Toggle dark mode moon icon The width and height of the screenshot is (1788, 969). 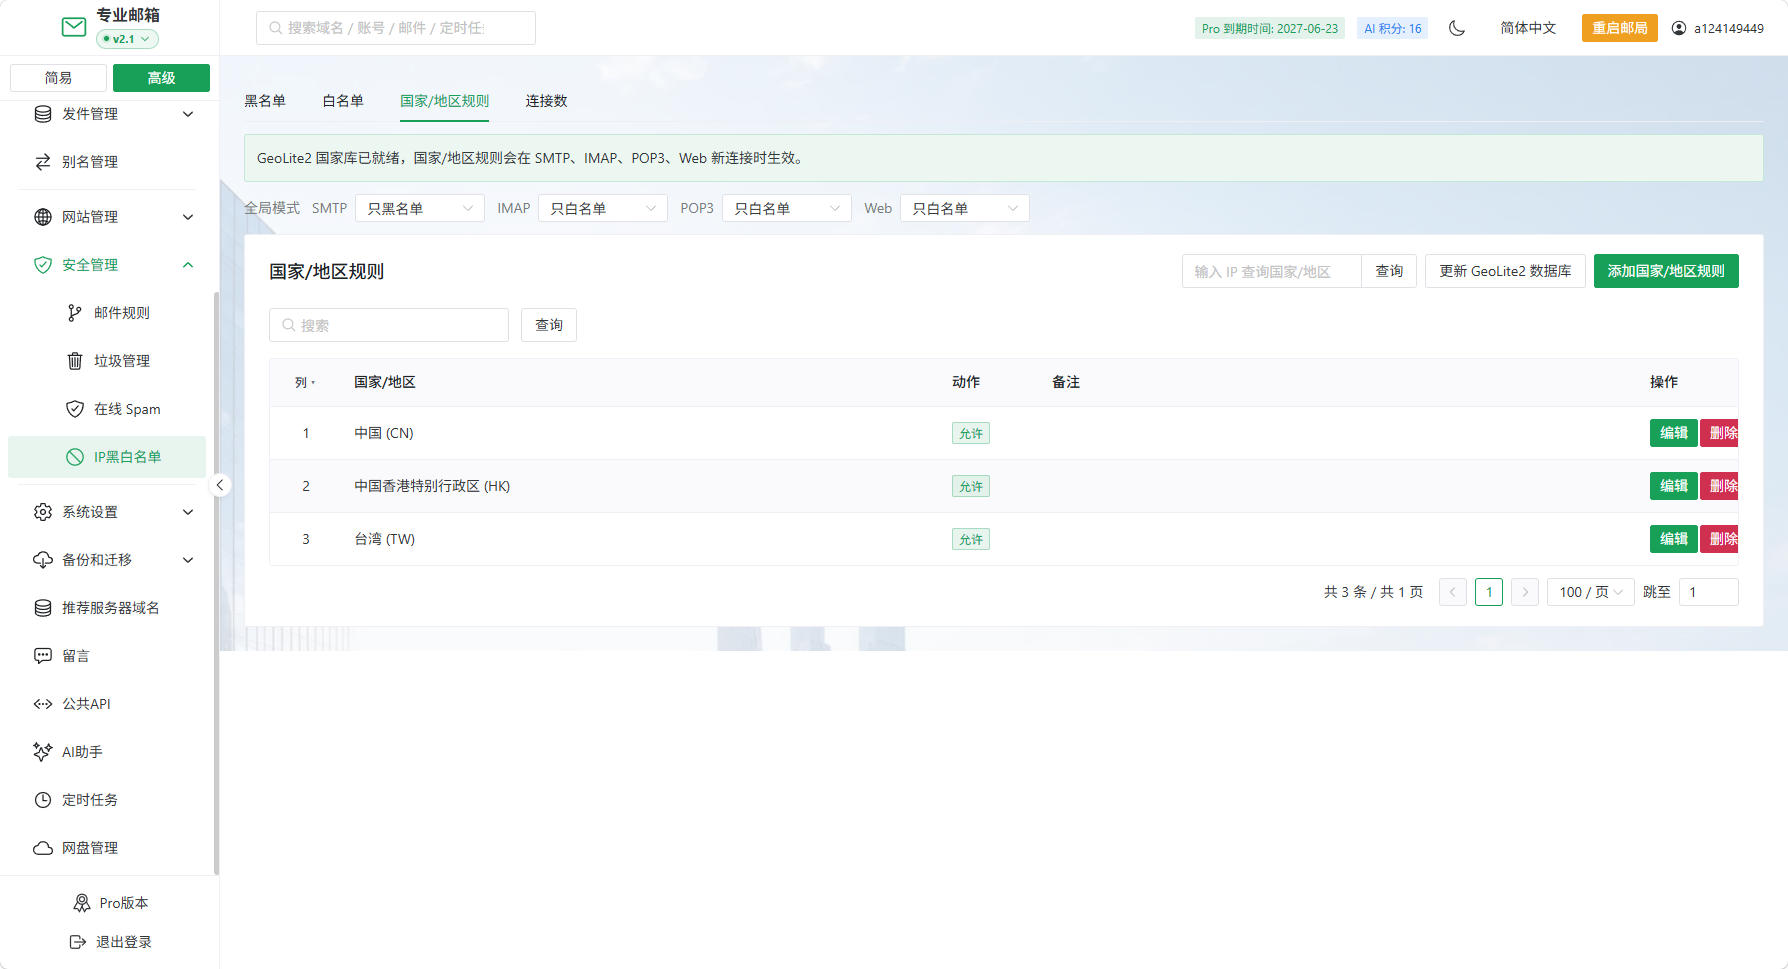(x=1457, y=28)
